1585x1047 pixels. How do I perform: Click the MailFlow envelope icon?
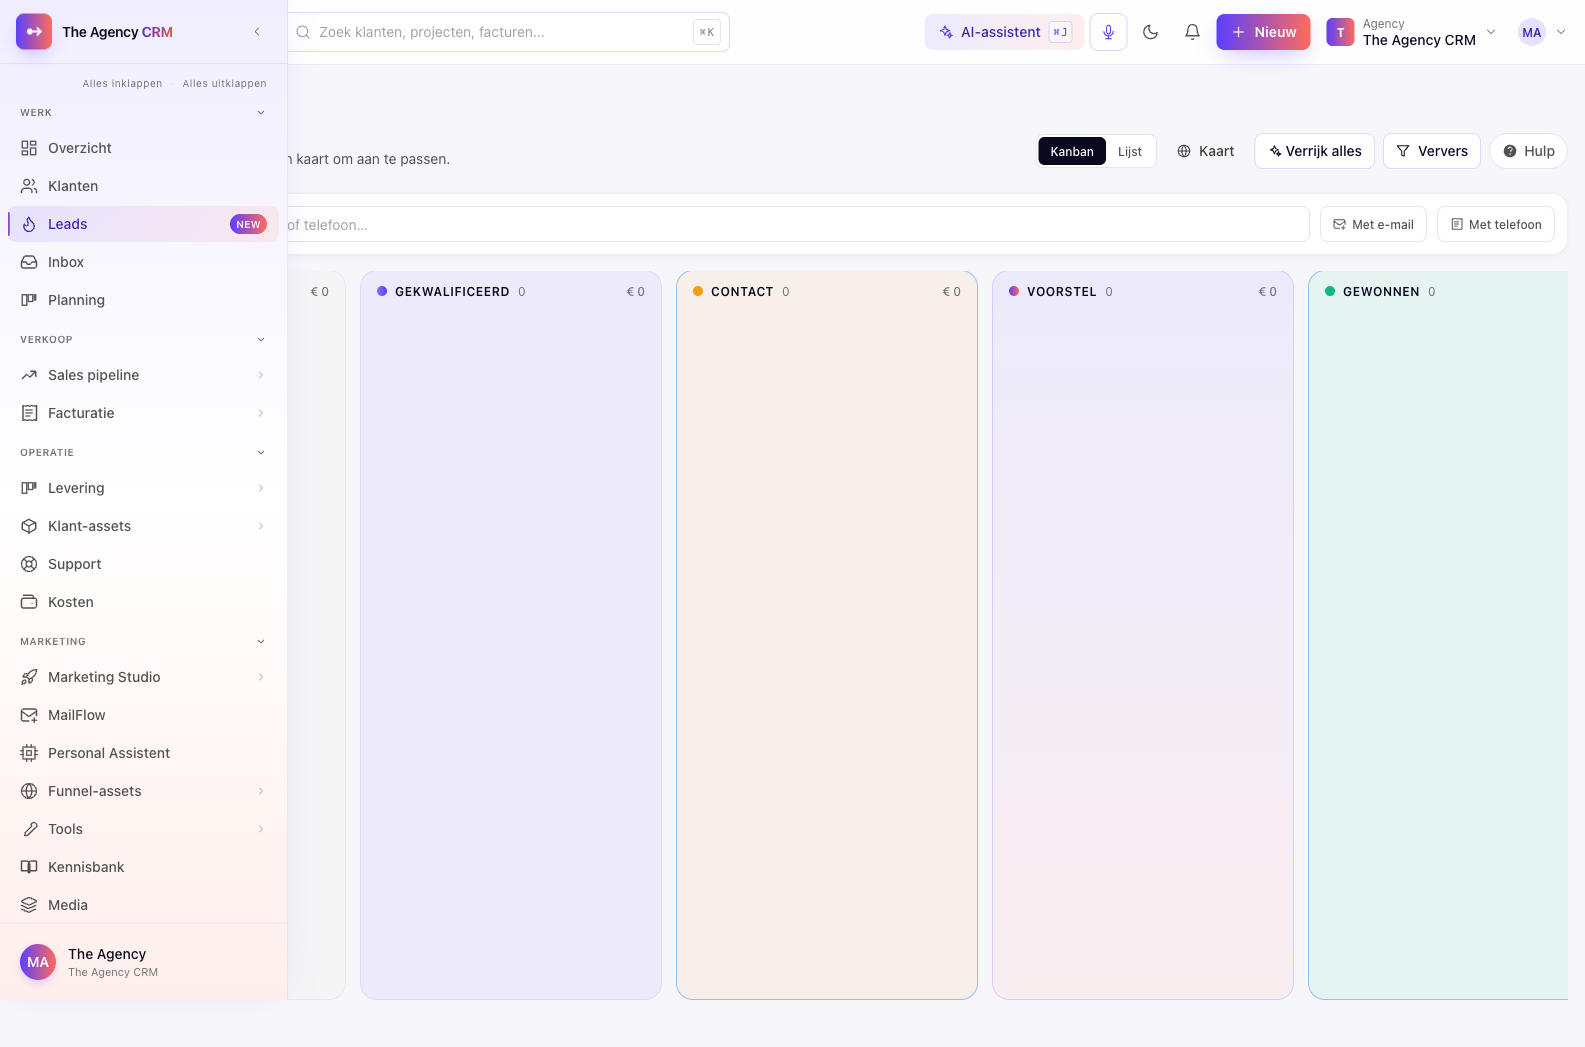[x=29, y=715]
